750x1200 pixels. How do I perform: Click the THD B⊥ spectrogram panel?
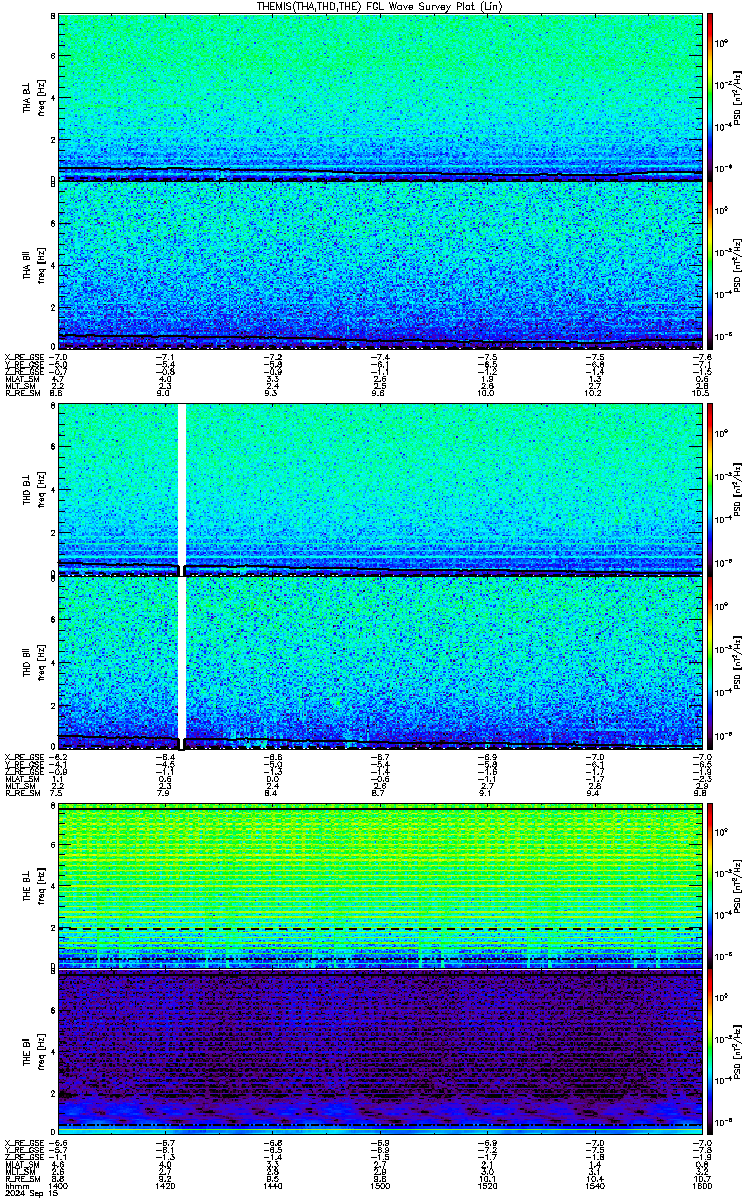tap(381, 490)
